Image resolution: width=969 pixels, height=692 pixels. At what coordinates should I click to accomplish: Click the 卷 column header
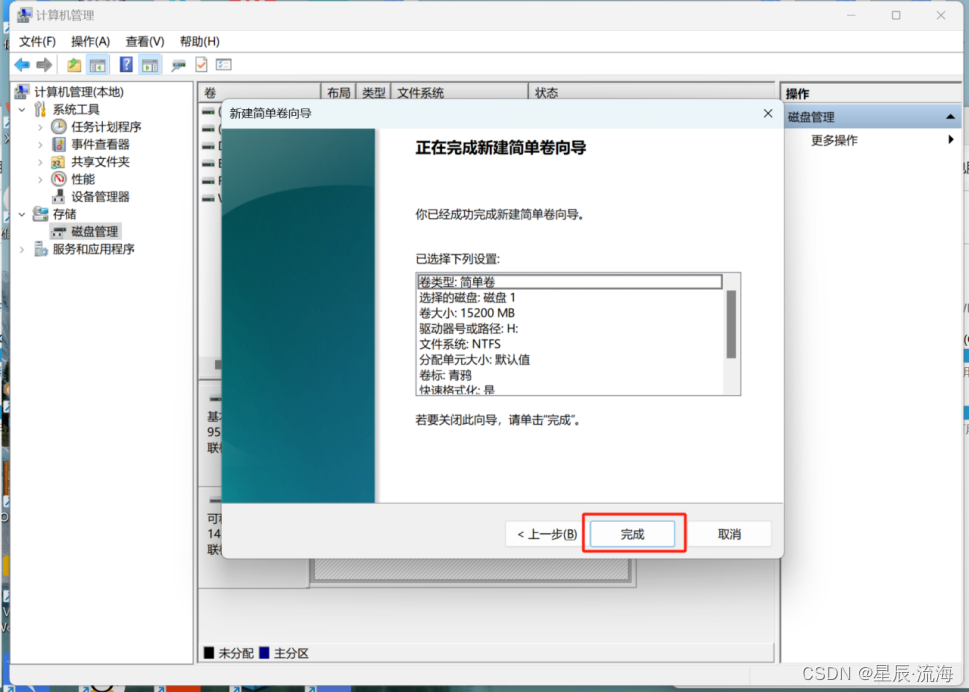pos(260,92)
